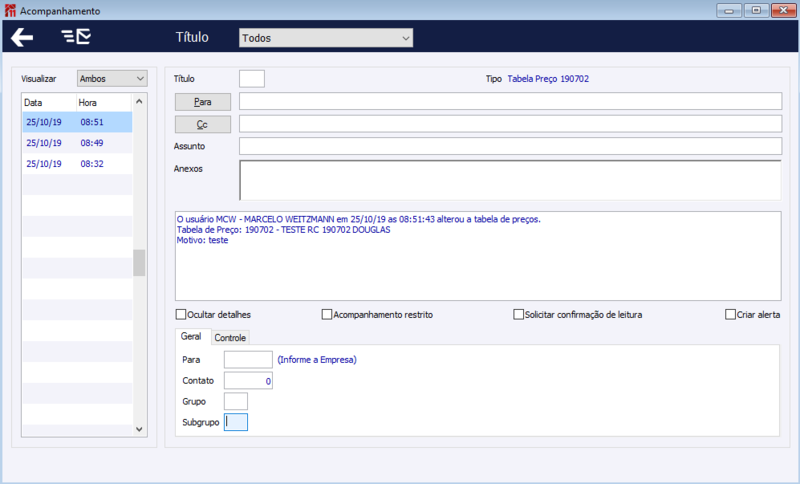Click the list scroll down arrow
This screenshot has width=800, height=484.
[x=139, y=429]
